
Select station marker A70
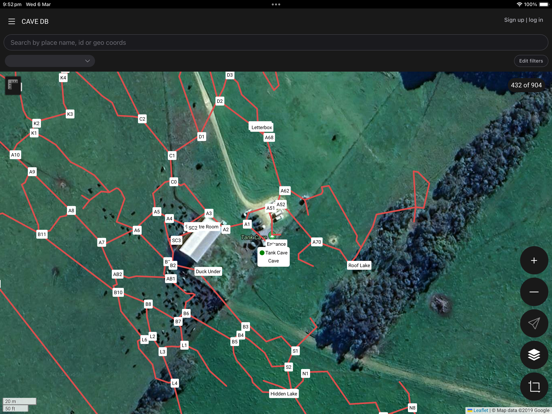(316, 242)
